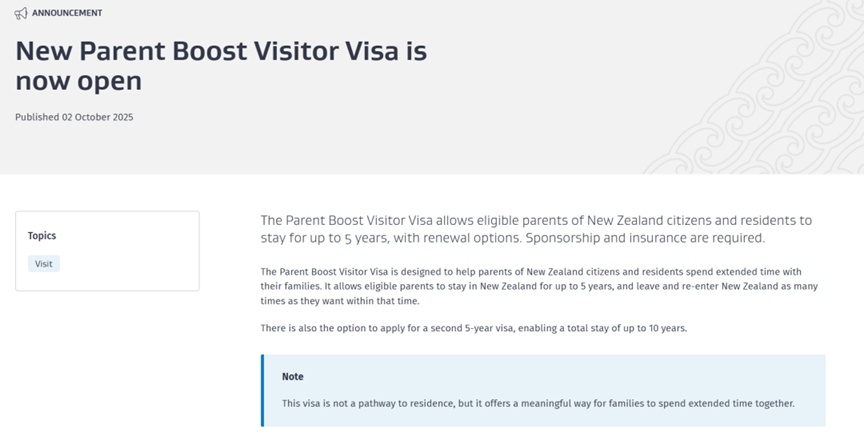Click the dark blue left border of the Note box
The image size is (864, 441).
click(x=263, y=390)
